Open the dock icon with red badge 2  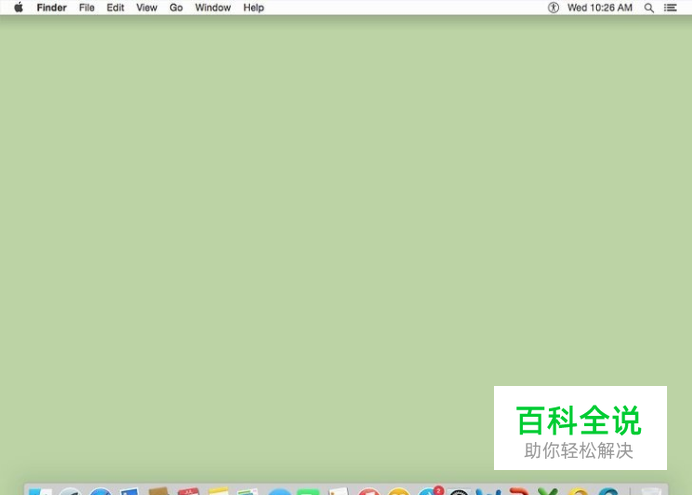coord(430,491)
